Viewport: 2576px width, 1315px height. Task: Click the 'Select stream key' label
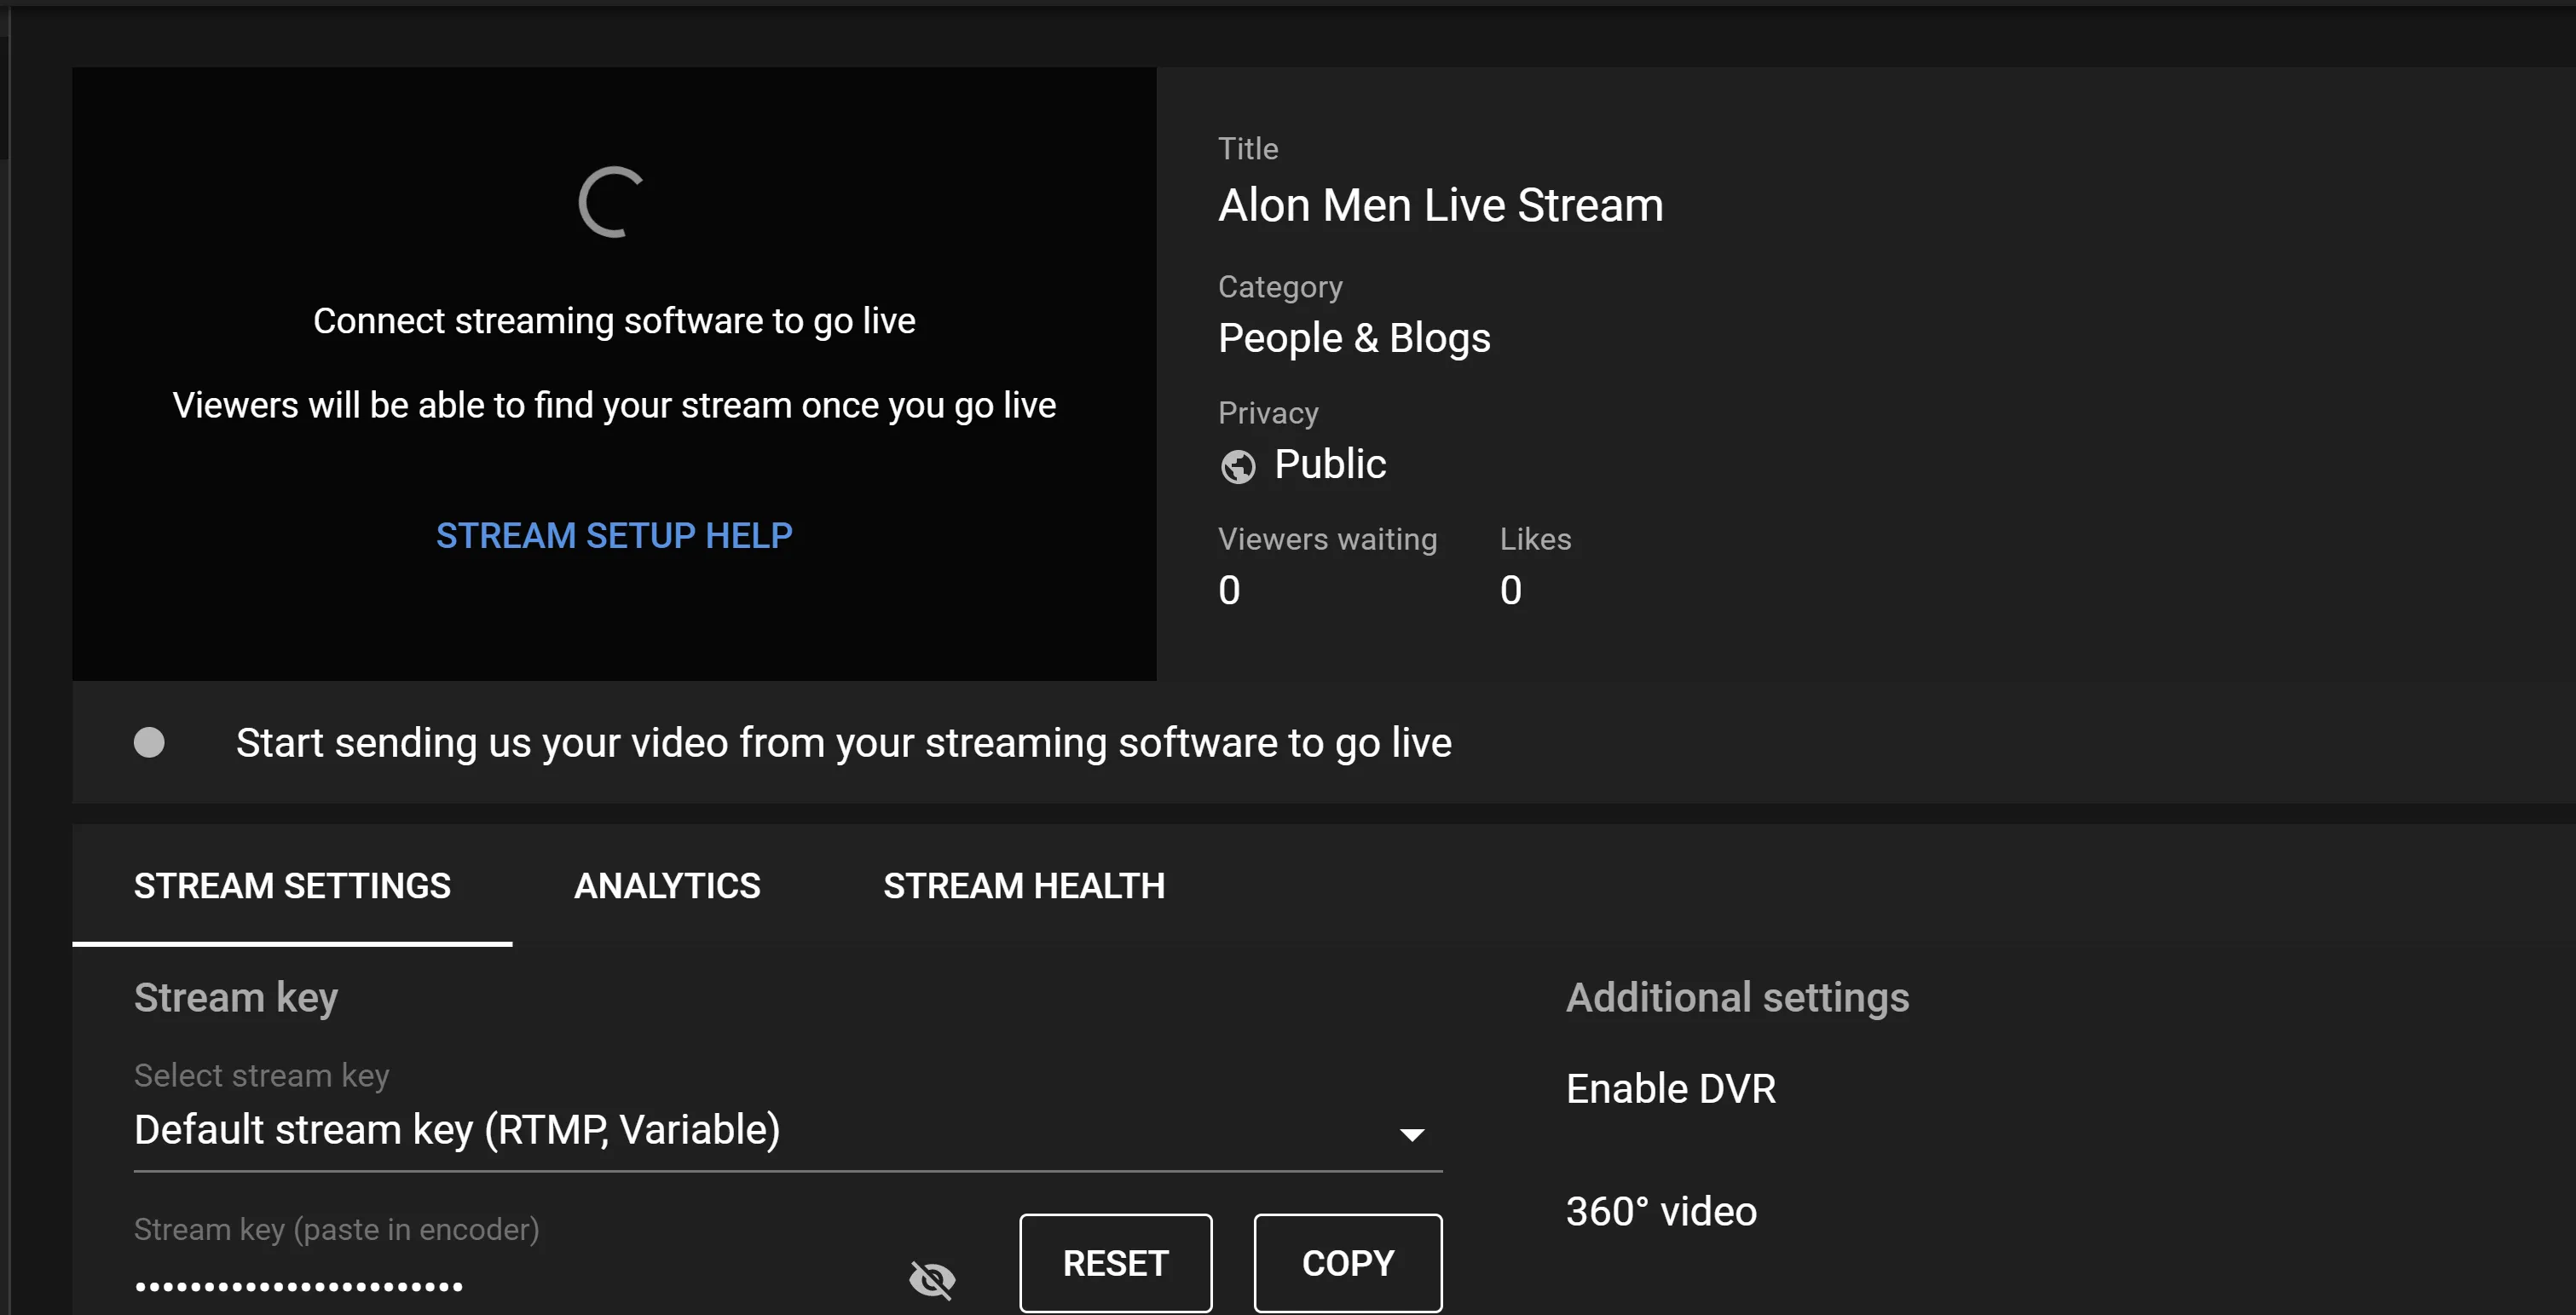(261, 1076)
